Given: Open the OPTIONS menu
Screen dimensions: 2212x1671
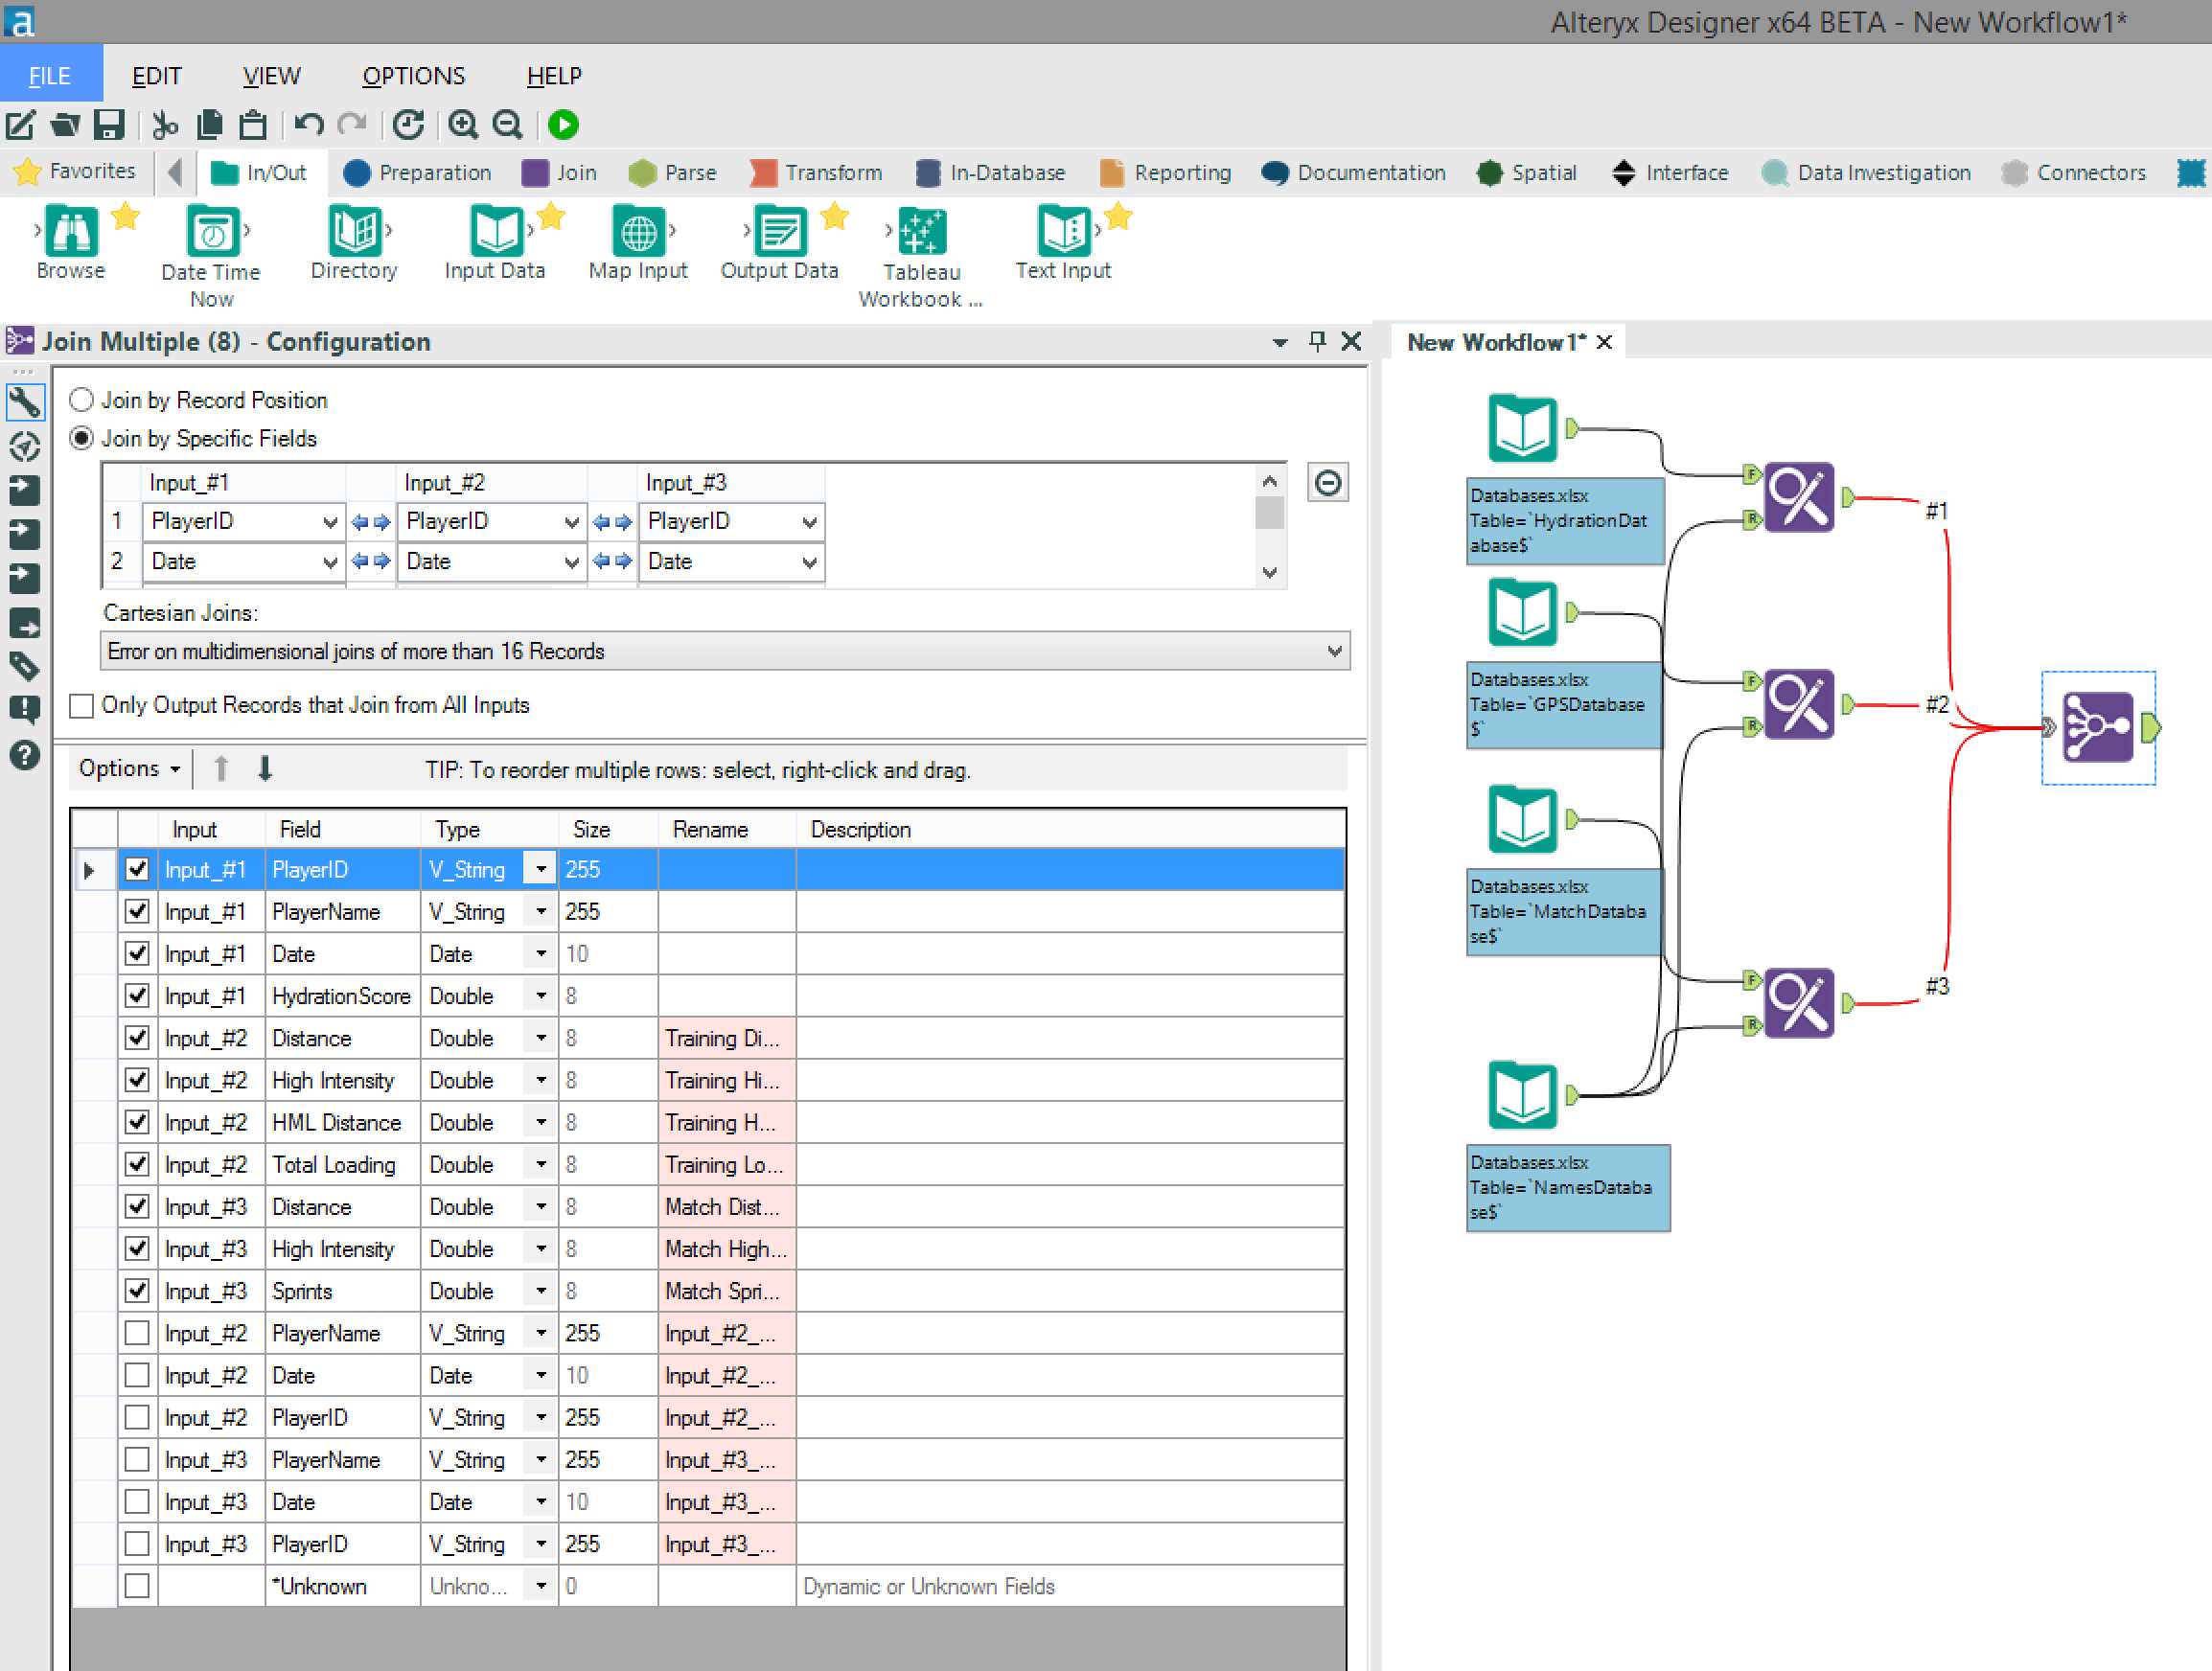Looking at the screenshot, I should 414,76.
